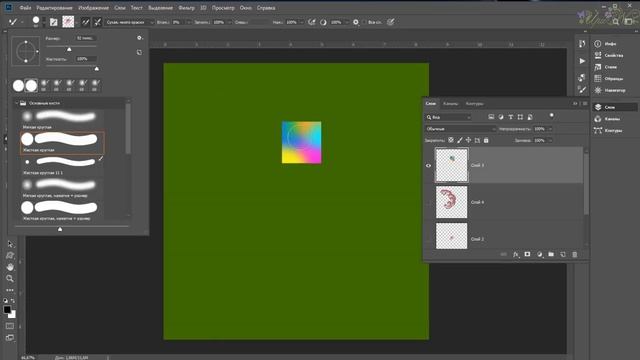The image size is (640, 360).
Task: Click the brush hardness input field
Action: (86, 59)
